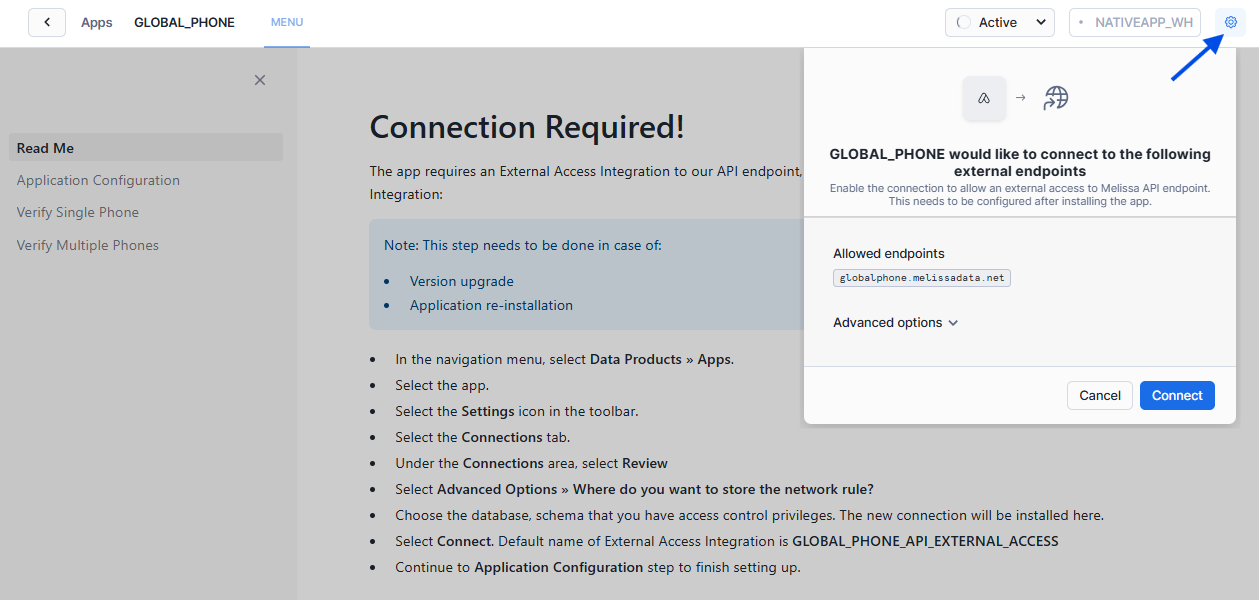Cancel the connection dialog
This screenshot has width=1259, height=600.
tap(1100, 395)
